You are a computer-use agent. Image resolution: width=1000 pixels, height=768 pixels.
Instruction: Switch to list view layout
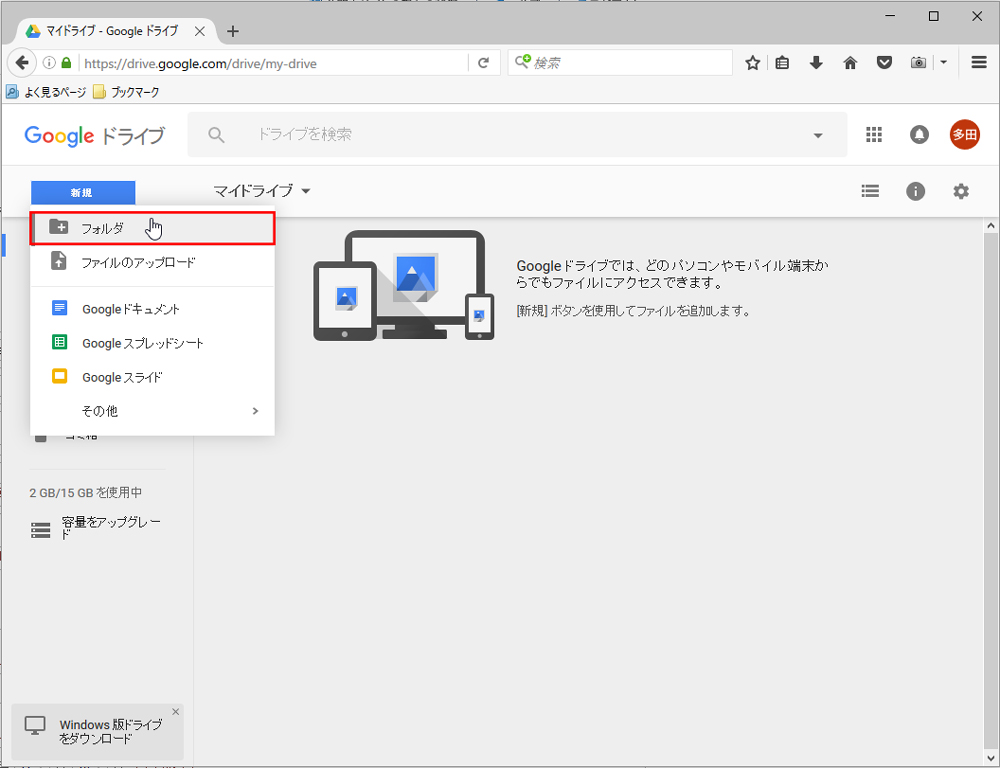(870, 191)
